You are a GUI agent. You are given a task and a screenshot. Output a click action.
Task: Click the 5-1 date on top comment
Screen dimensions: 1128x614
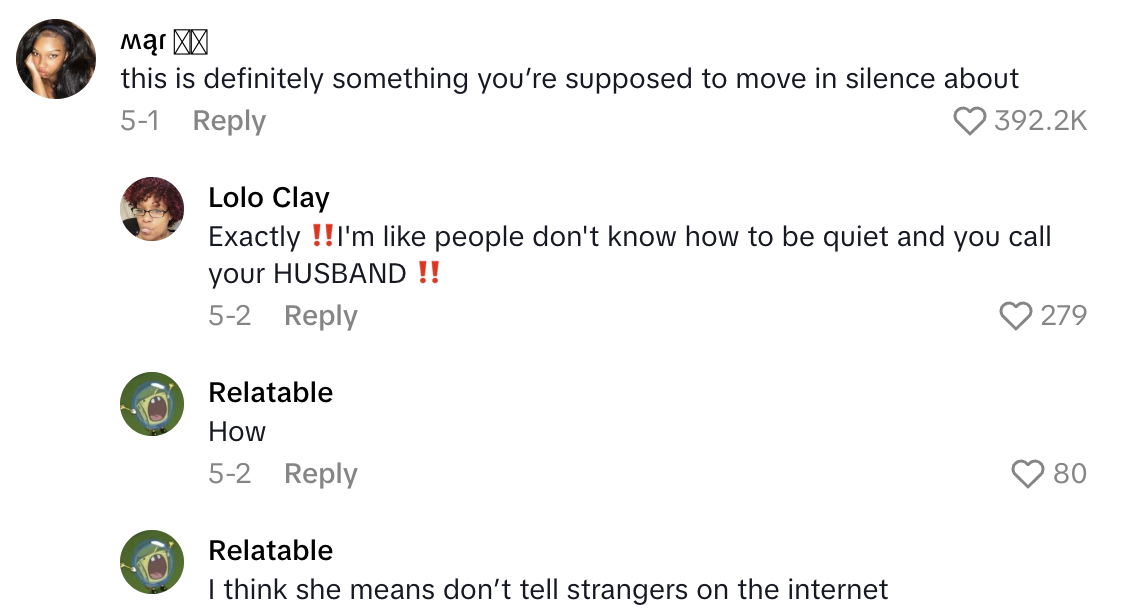pyautogui.click(x=139, y=121)
